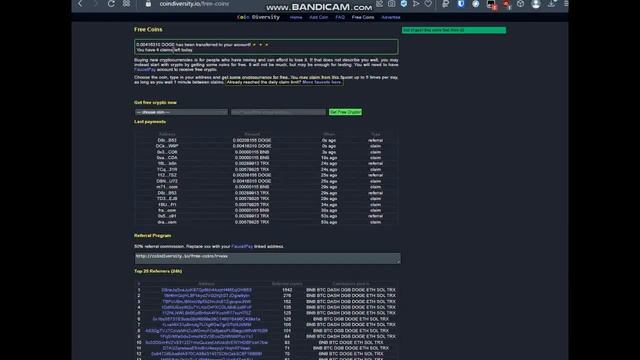Image resolution: width=640 pixels, height=360 pixels.
Task: Open the user profile avatar icon
Action: pyautogui.click(x=536, y=4)
